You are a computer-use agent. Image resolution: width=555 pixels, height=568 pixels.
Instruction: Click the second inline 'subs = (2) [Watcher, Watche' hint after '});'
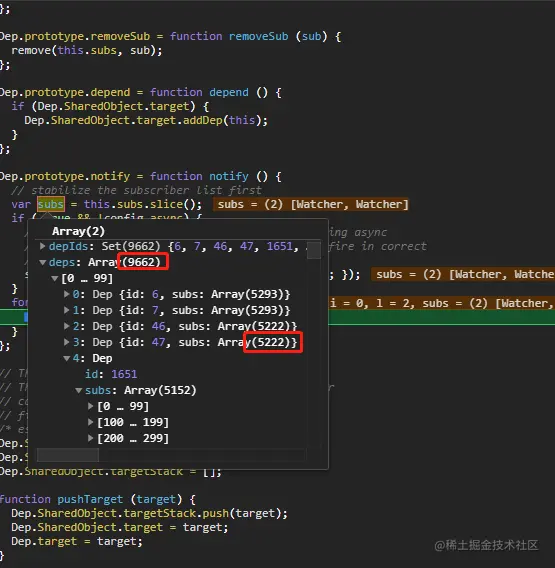[463, 274]
